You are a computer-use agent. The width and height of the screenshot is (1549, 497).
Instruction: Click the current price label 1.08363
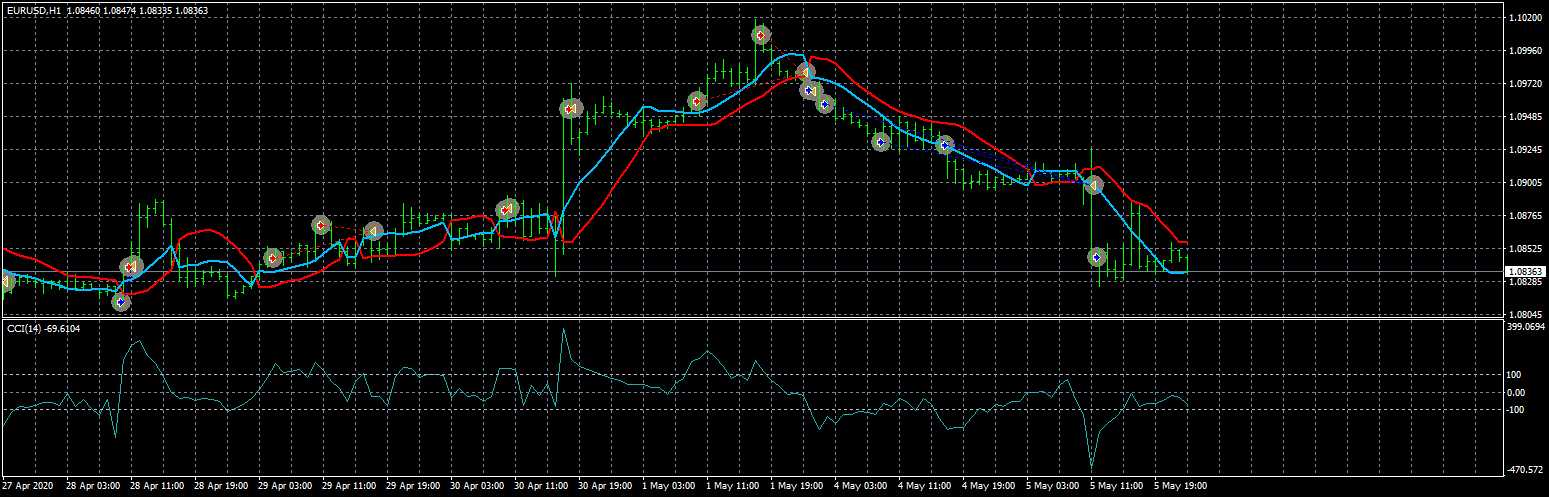coord(1524,271)
